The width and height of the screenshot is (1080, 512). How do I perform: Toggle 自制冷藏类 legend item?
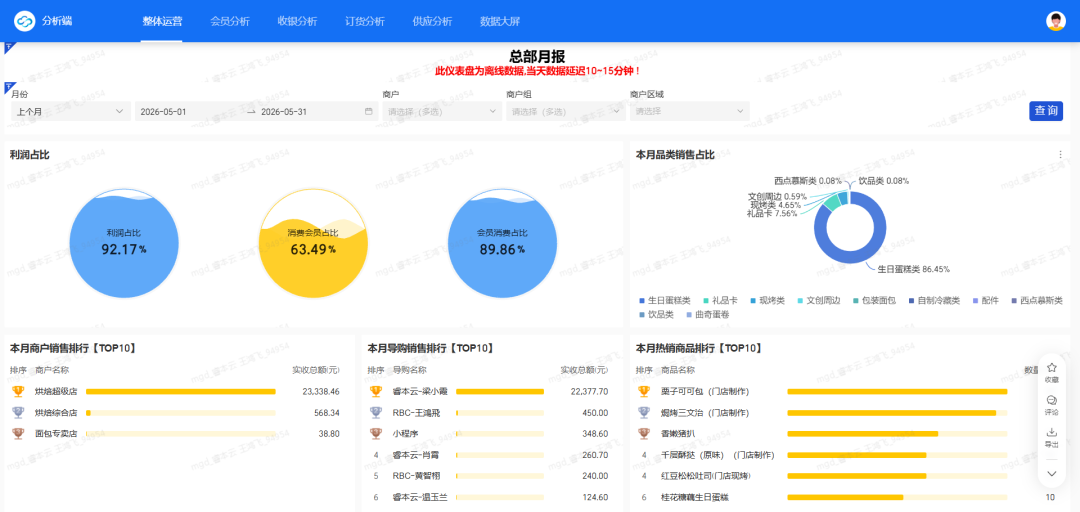click(x=935, y=300)
